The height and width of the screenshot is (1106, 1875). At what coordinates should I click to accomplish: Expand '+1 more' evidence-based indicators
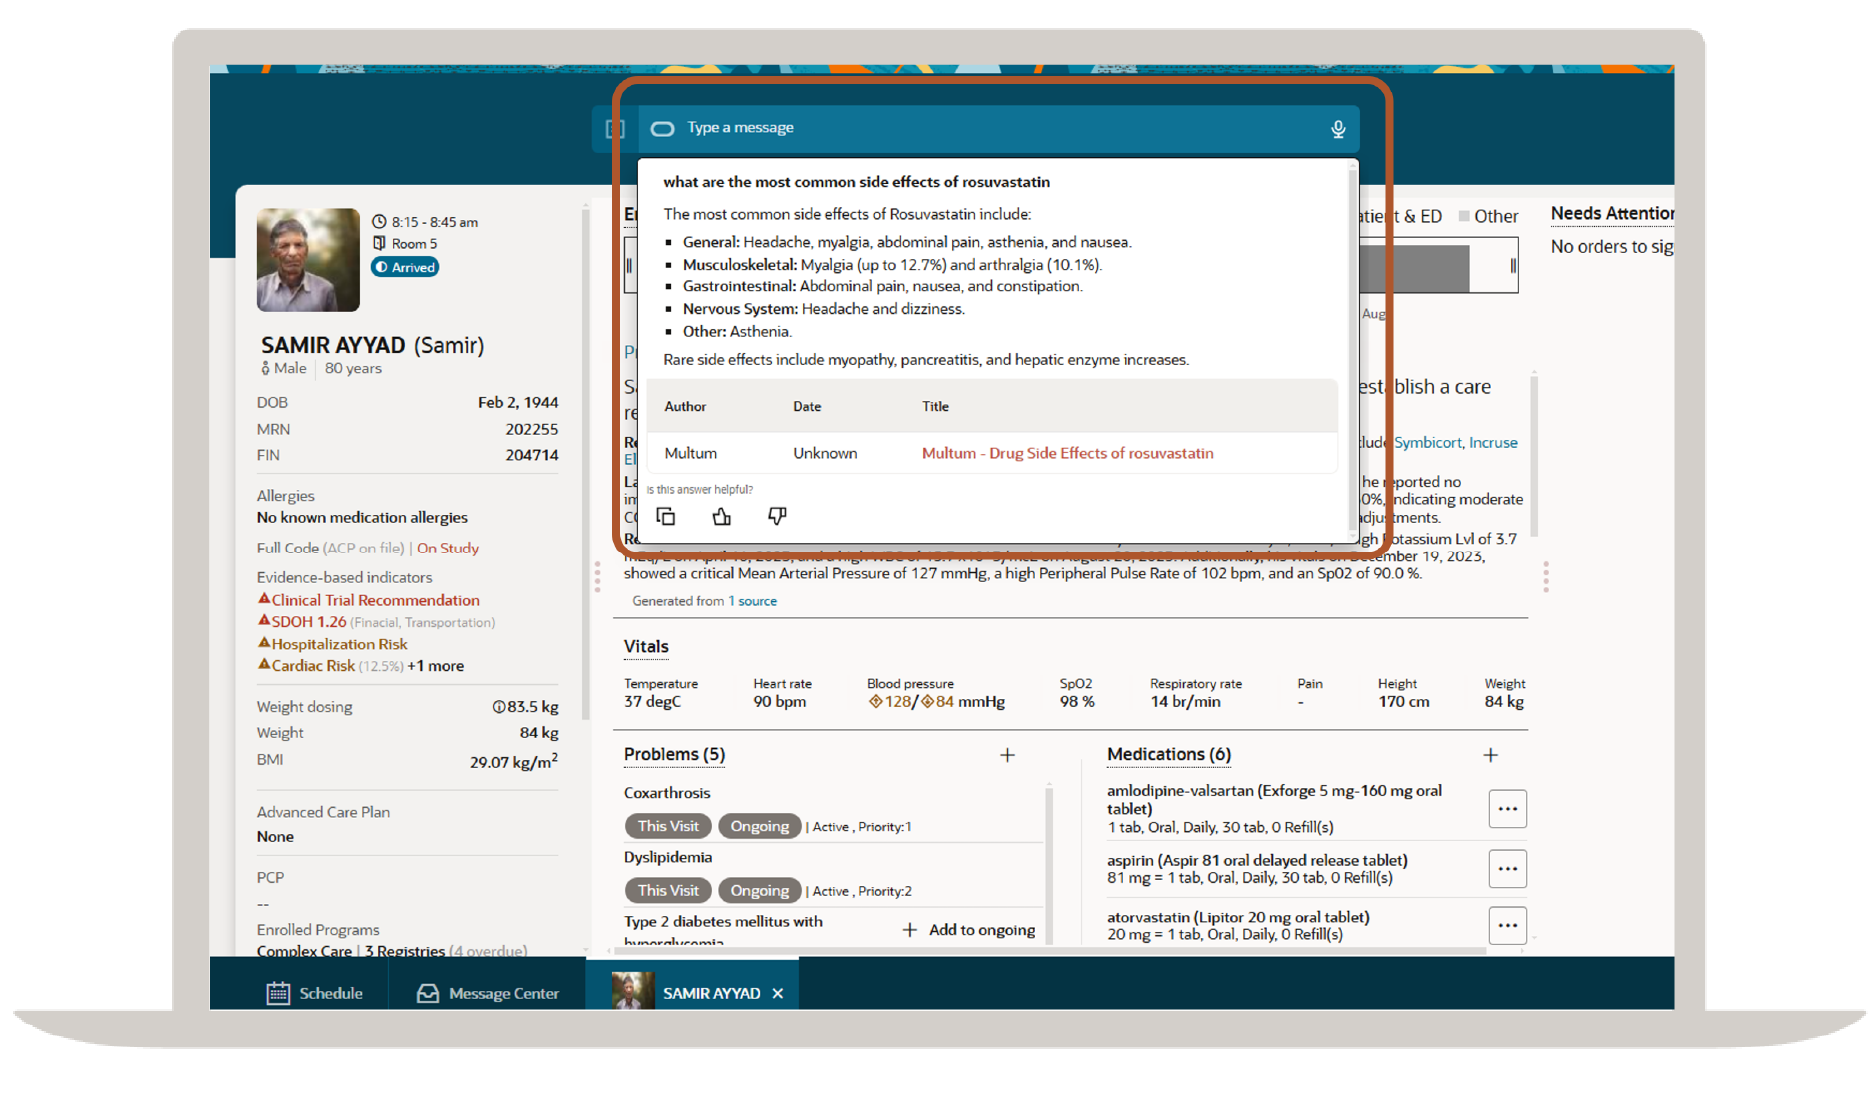(437, 665)
